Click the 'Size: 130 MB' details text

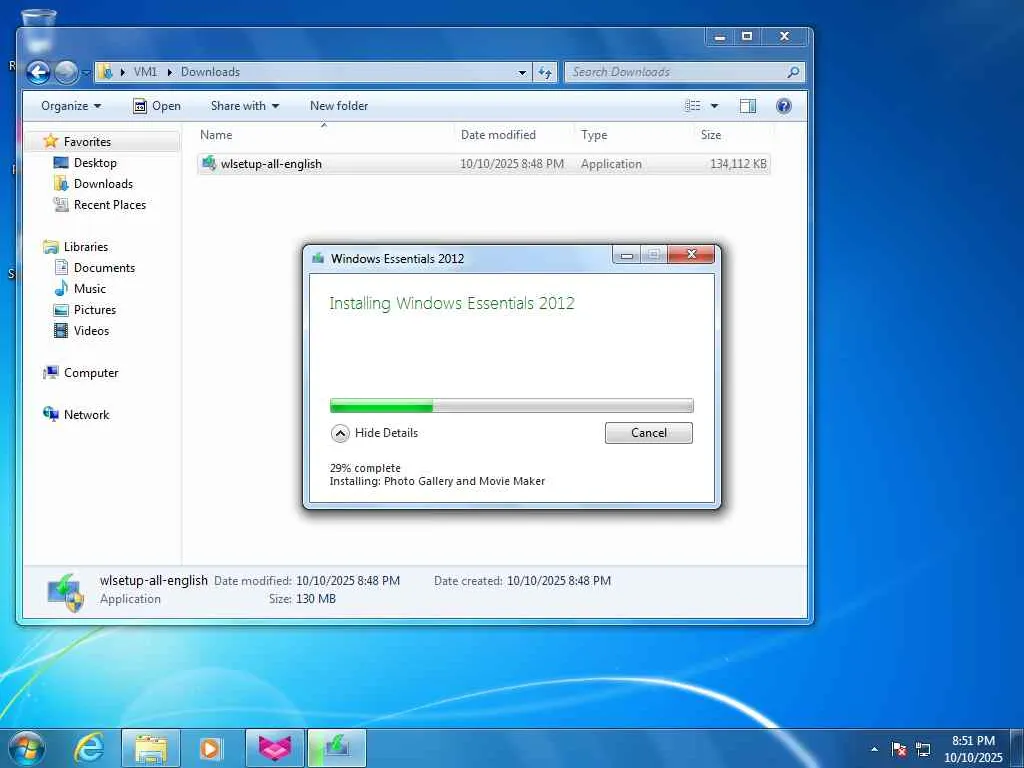[302, 598]
